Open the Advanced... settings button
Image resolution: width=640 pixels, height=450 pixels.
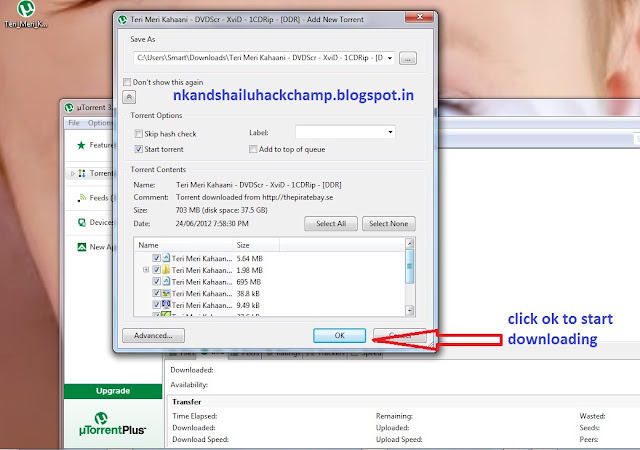(153, 336)
